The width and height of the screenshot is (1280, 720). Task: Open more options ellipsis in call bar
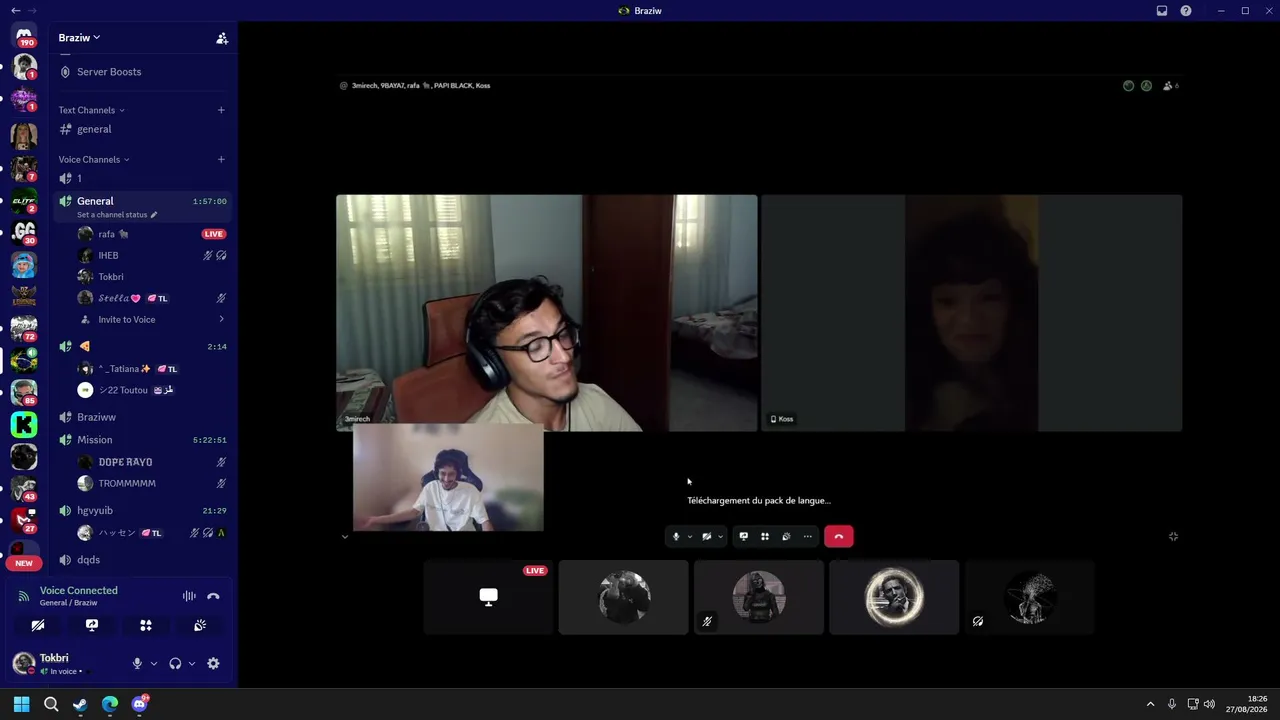point(808,537)
